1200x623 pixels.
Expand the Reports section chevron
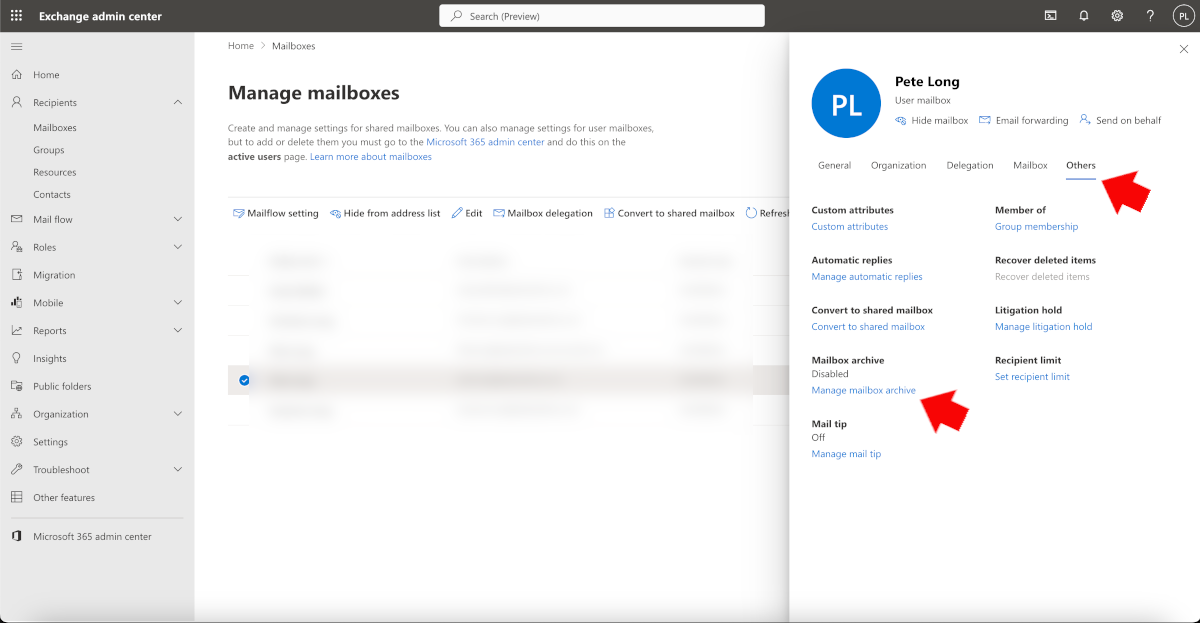point(178,330)
